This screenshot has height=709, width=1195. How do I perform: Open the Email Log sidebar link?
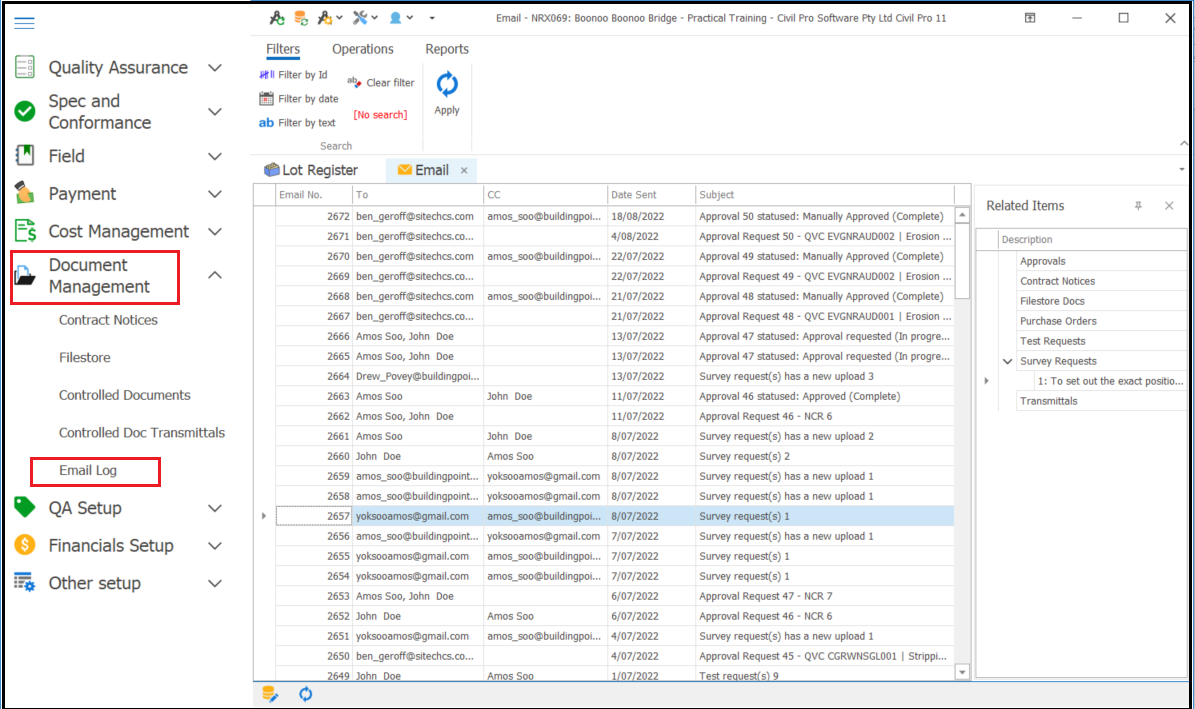88,471
